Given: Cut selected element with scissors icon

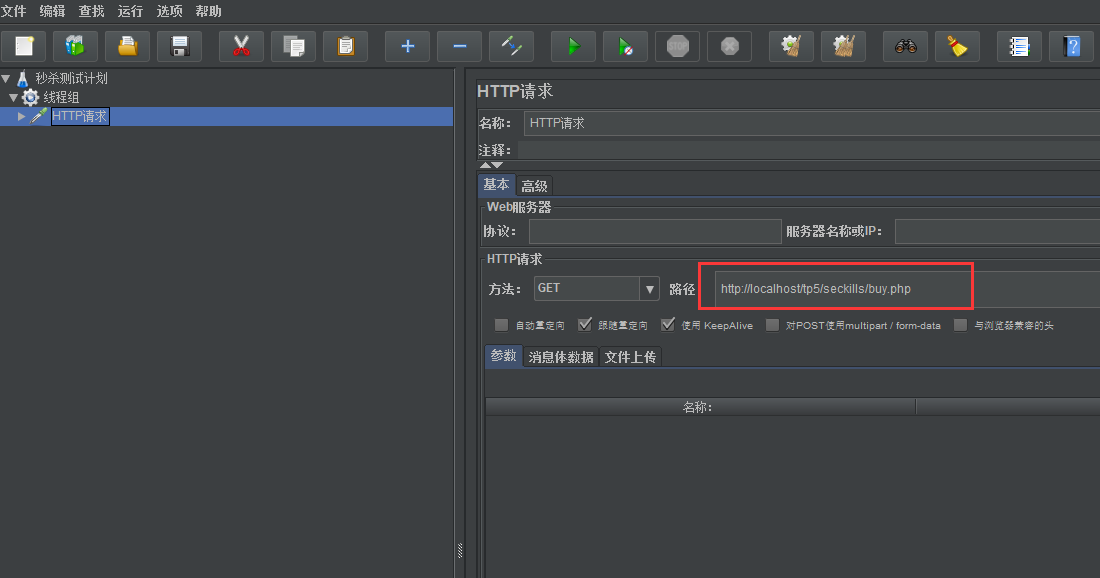Looking at the screenshot, I should (x=241, y=46).
